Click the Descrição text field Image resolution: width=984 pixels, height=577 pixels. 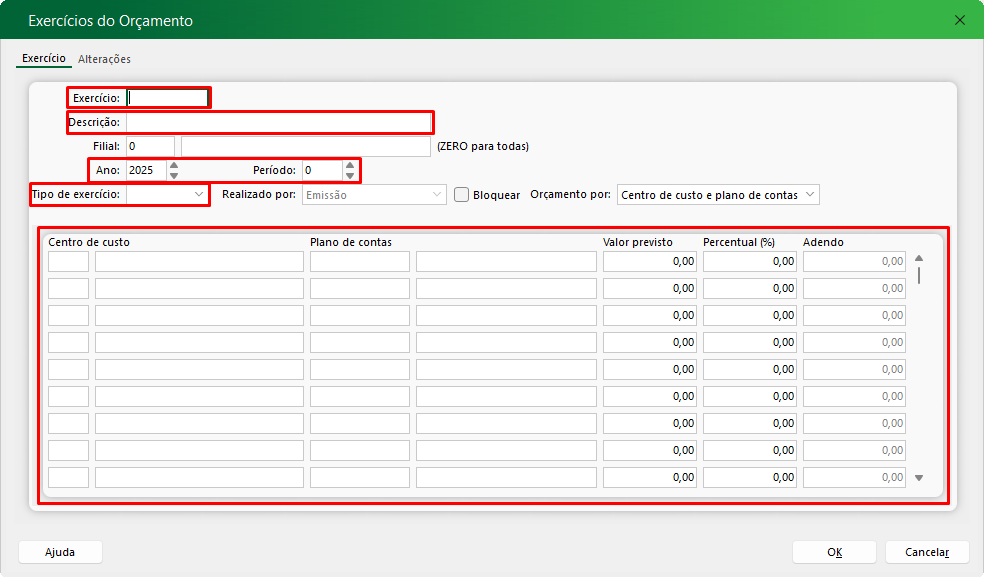click(278, 122)
